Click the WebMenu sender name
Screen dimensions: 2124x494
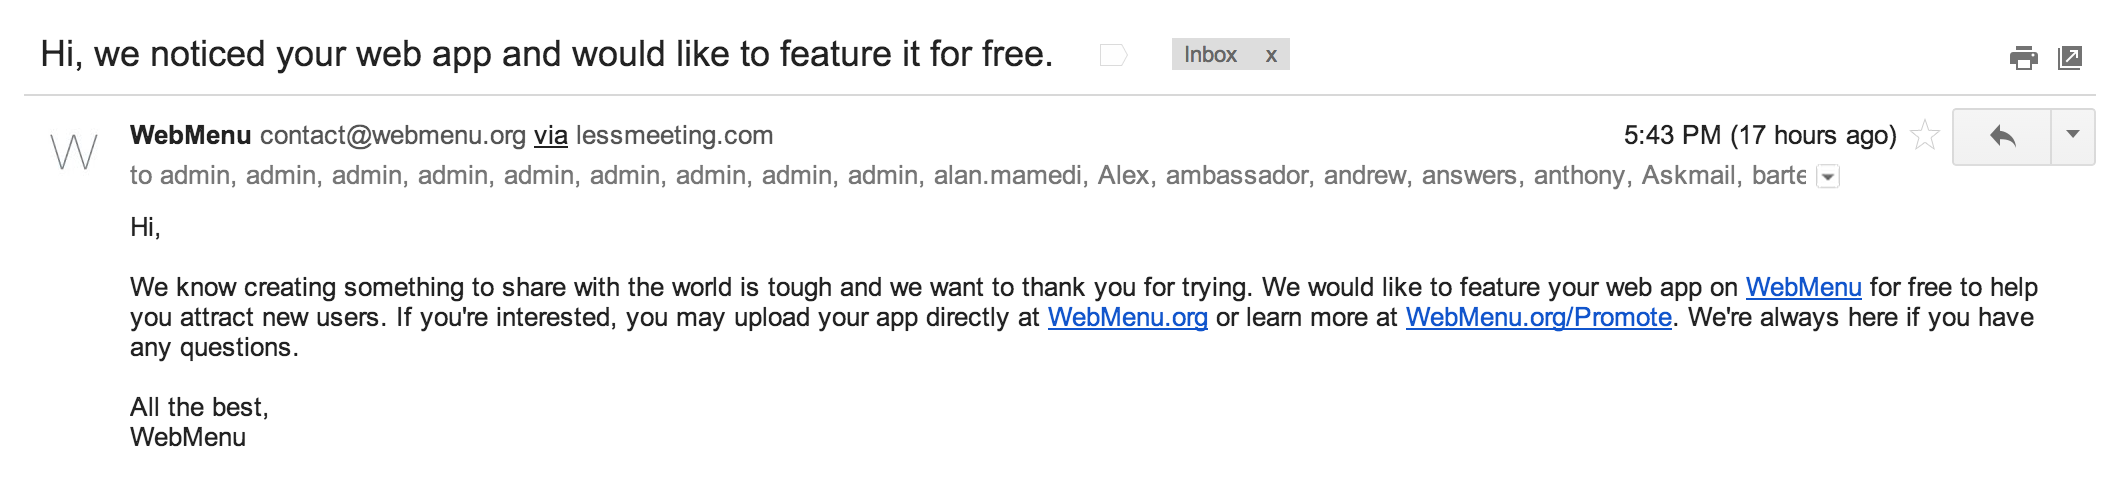coord(190,136)
